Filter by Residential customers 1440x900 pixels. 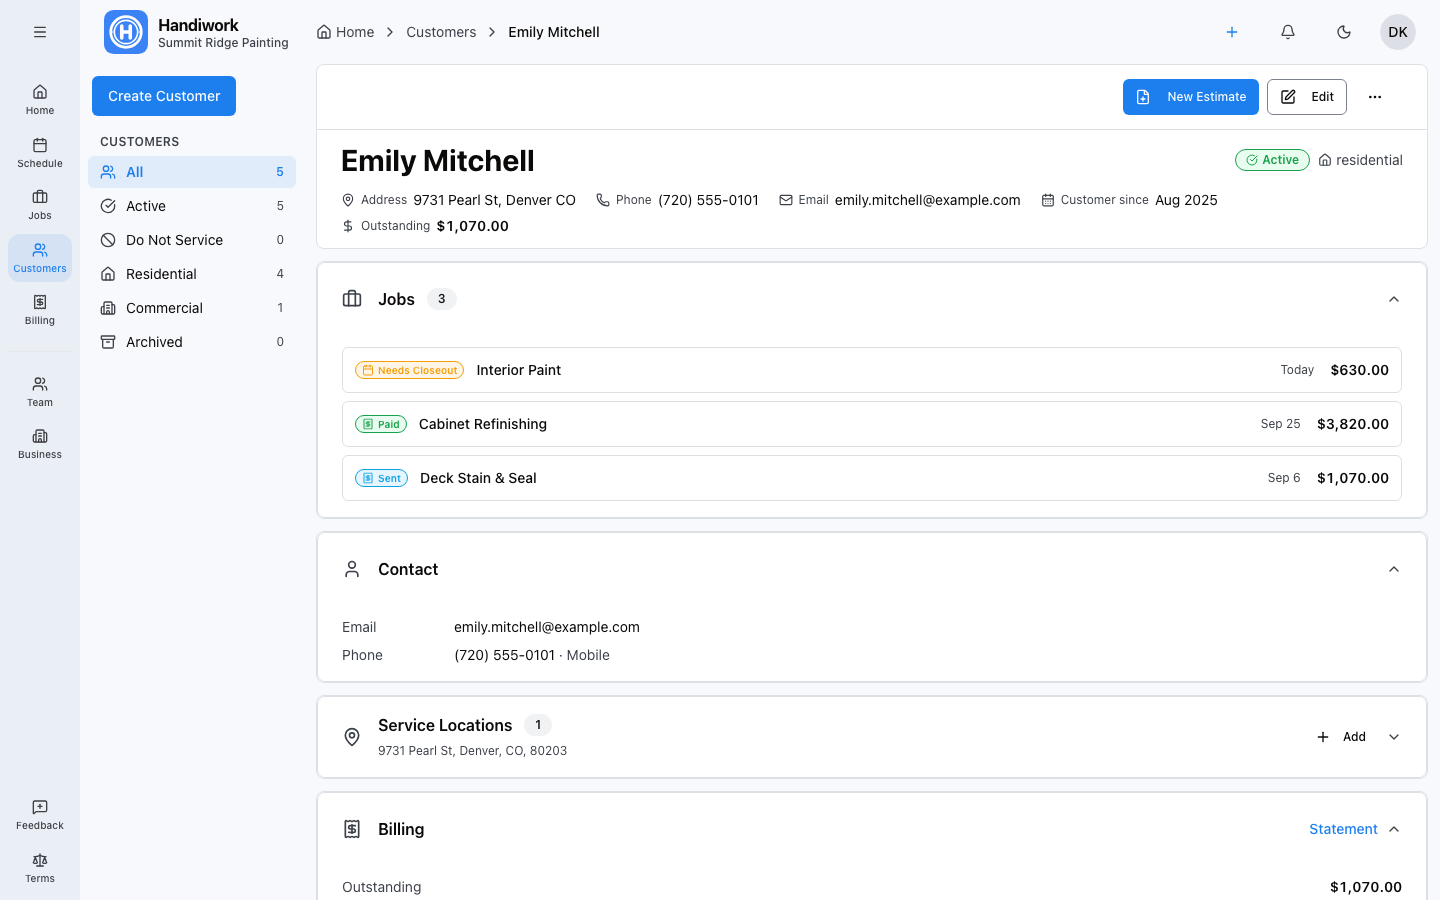tap(192, 274)
